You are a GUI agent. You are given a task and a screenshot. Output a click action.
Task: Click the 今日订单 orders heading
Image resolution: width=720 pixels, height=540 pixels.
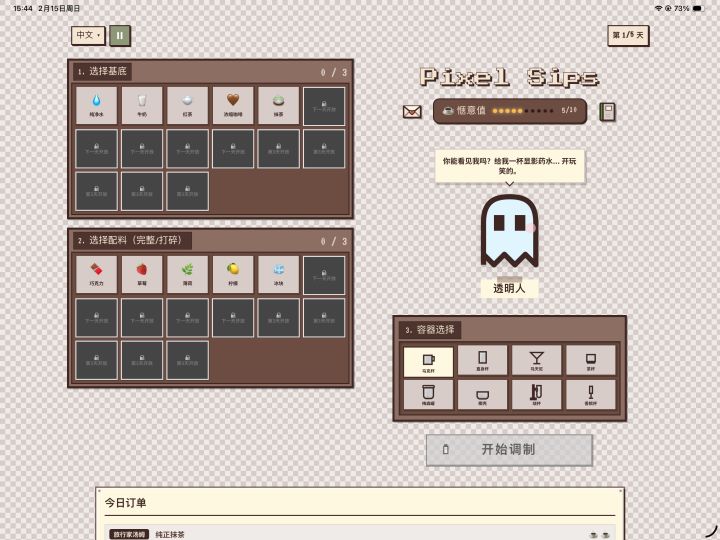coord(125,503)
